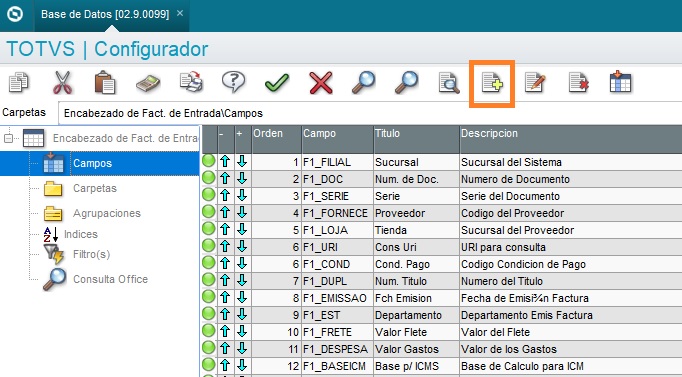Select the Departamento title cell
Image resolution: width=682 pixels, height=377 pixels.
416,315
